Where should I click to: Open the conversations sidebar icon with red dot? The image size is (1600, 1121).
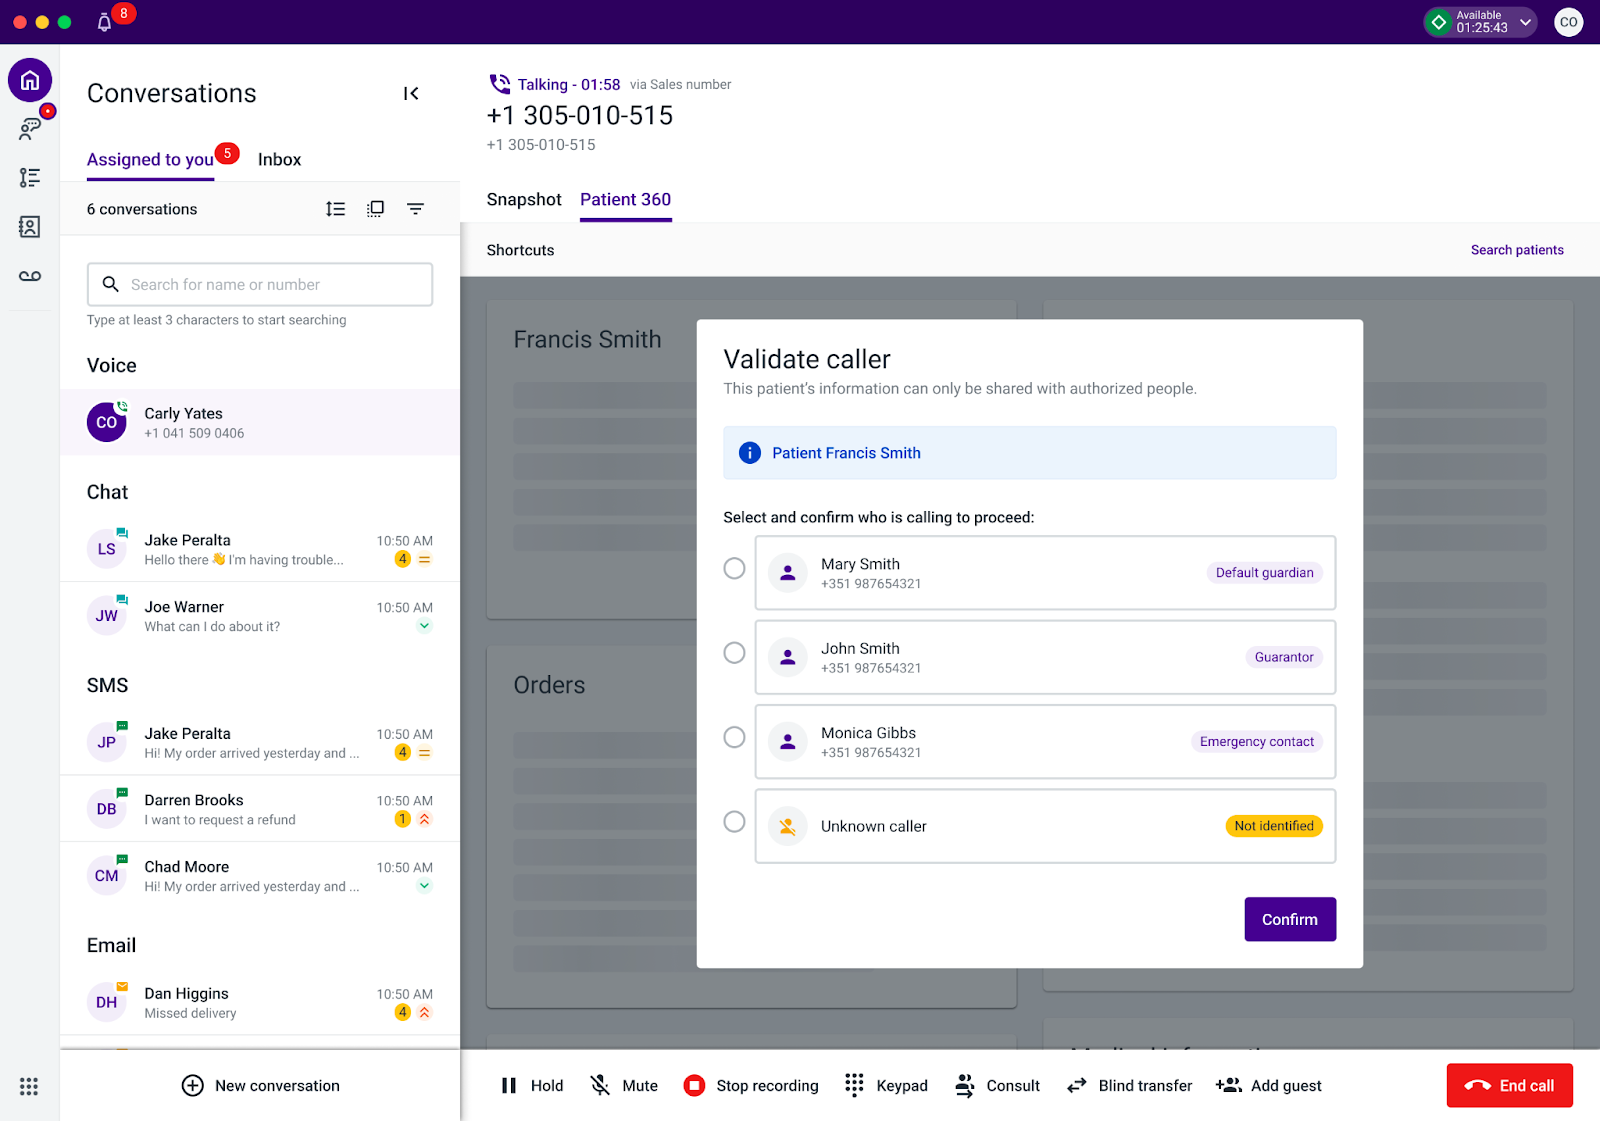tap(30, 128)
